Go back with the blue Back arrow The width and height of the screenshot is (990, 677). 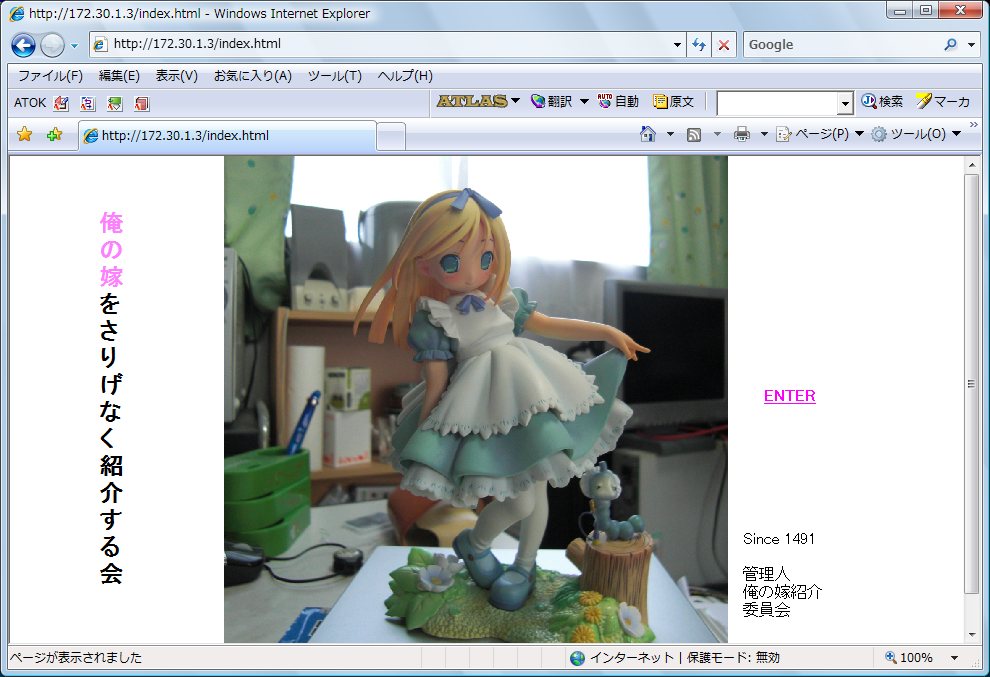point(23,45)
